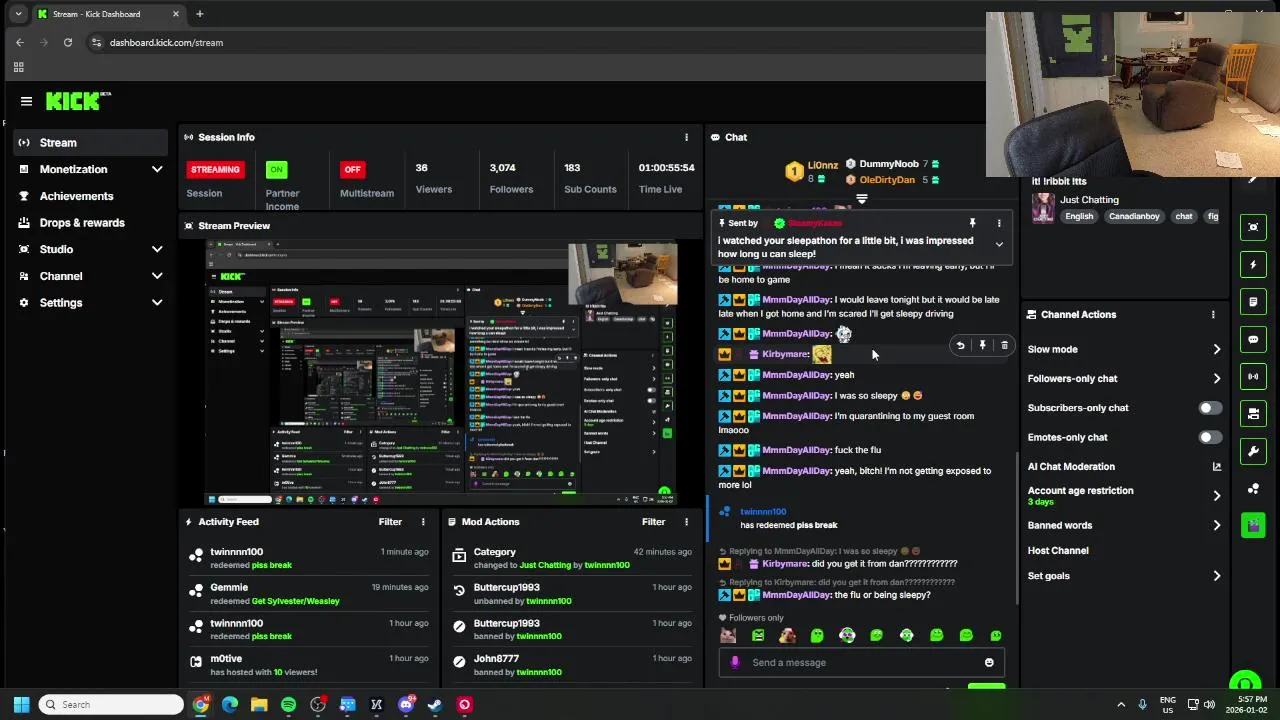Open Channel Actions options menu

pyautogui.click(x=1213, y=315)
